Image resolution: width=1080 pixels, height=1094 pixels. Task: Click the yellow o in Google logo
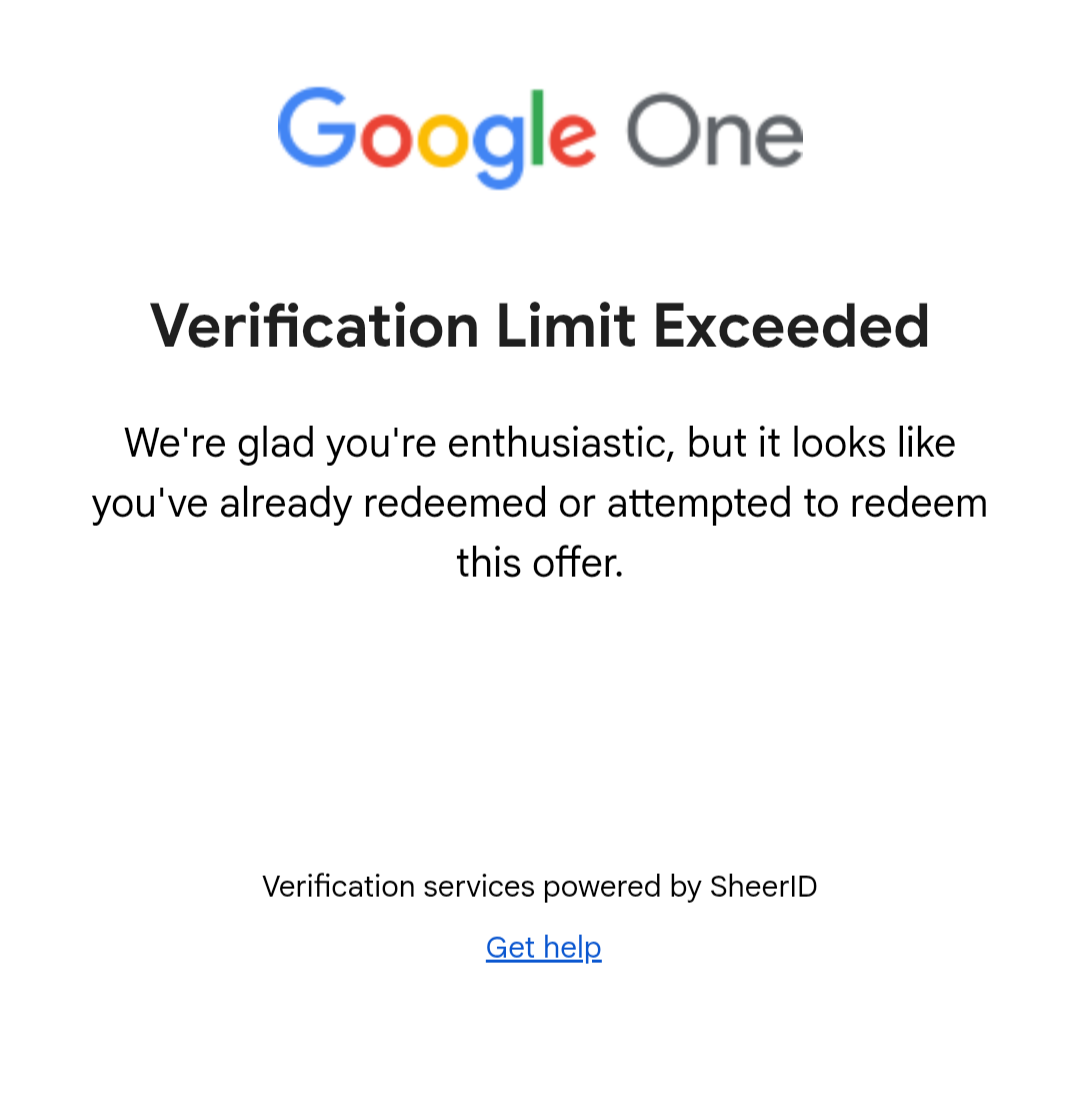444,139
